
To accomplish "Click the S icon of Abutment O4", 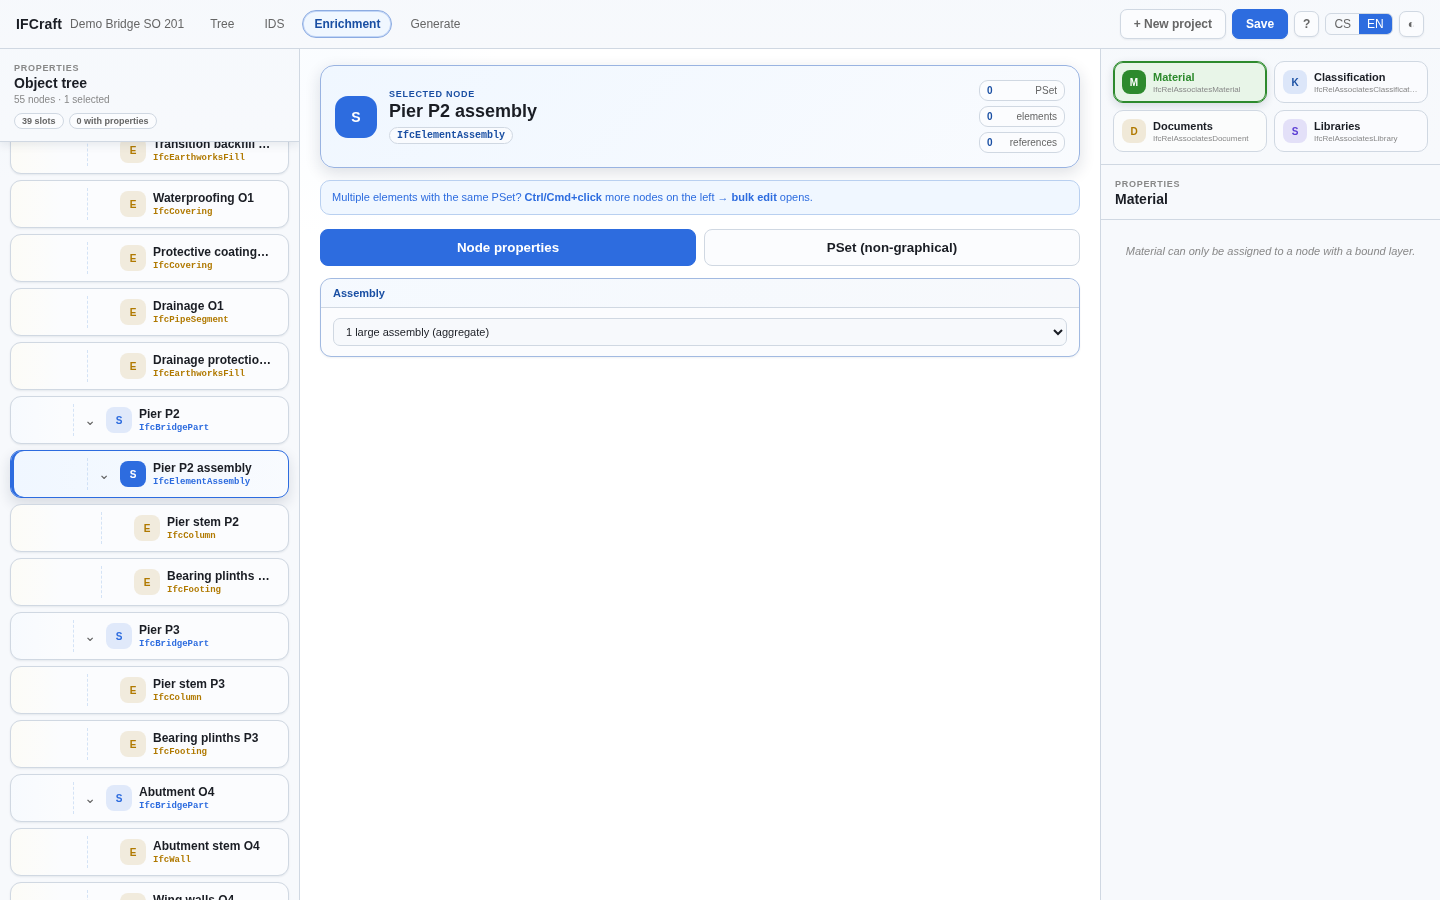I will [119, 798].
